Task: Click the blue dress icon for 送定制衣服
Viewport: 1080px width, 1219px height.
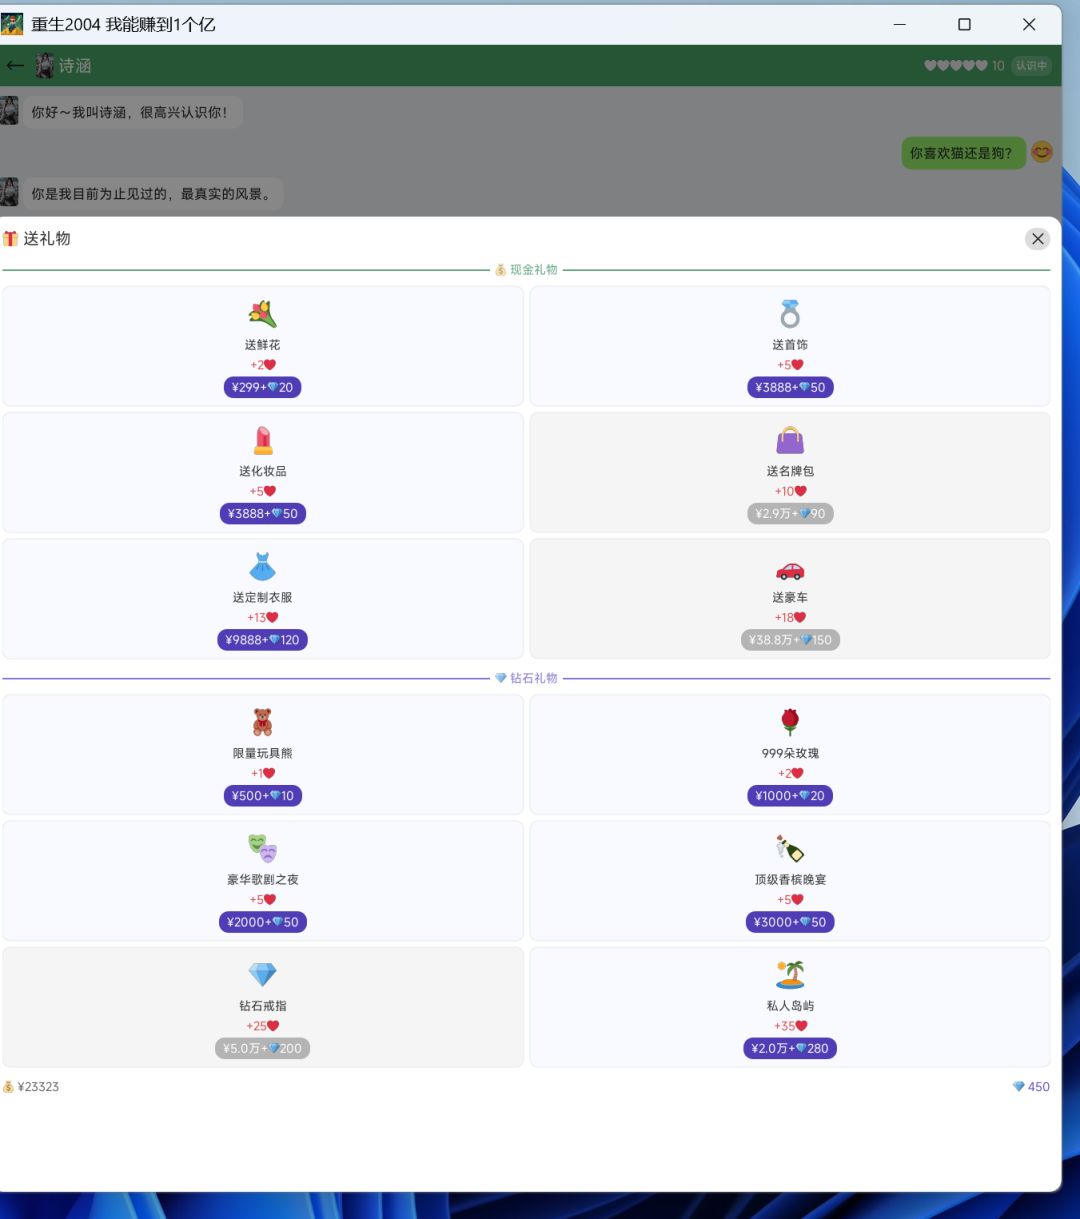Action: pyautogui.click(x=262, y=566)
